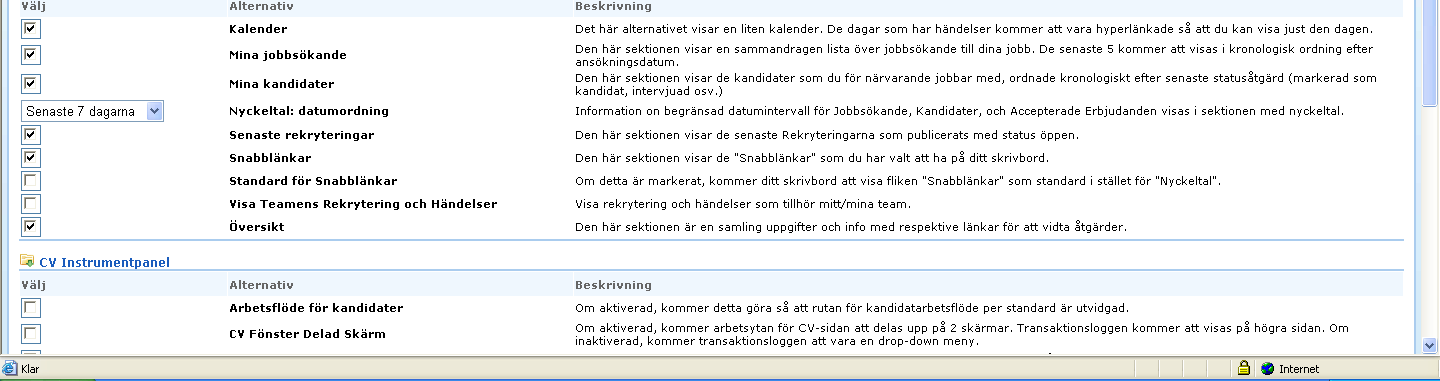Click the description starting 'Information on begränsad datumintervall'
The height and width of the screenshot is (381, 1440).
point(960,111)
